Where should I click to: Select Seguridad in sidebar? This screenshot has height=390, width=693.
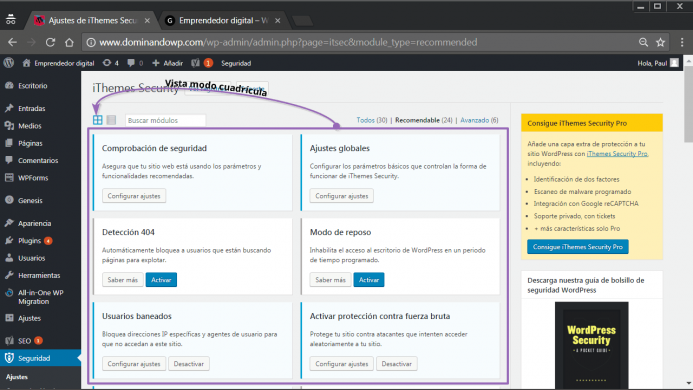[34, 358]
